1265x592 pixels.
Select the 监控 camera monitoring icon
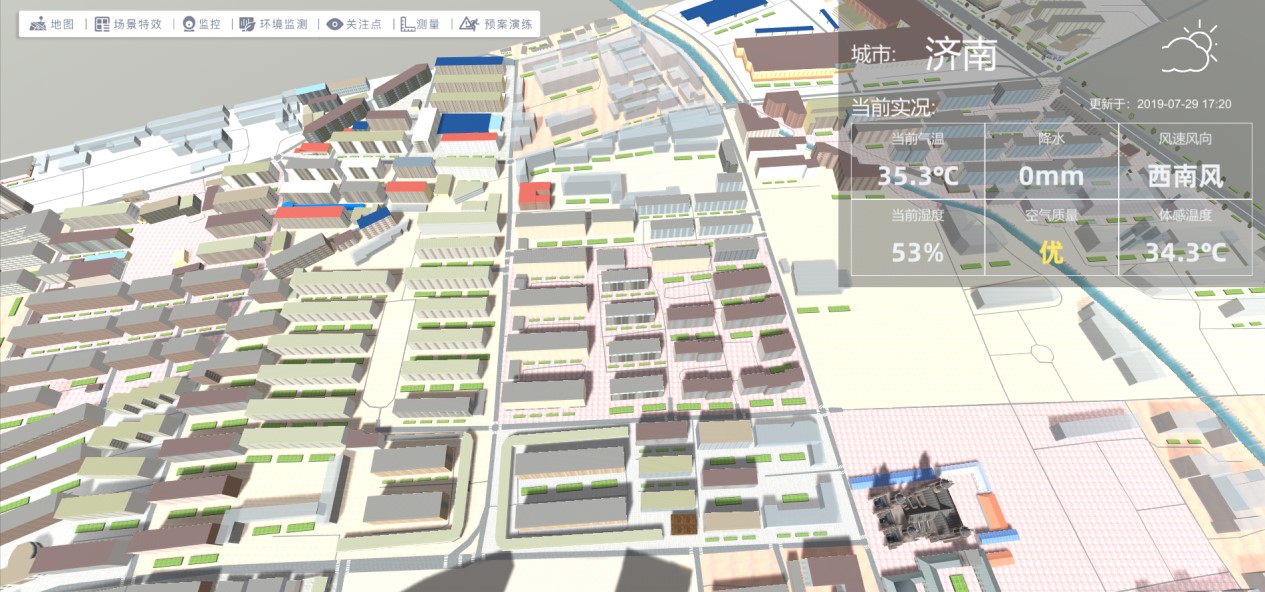click(x=188, y=24)
